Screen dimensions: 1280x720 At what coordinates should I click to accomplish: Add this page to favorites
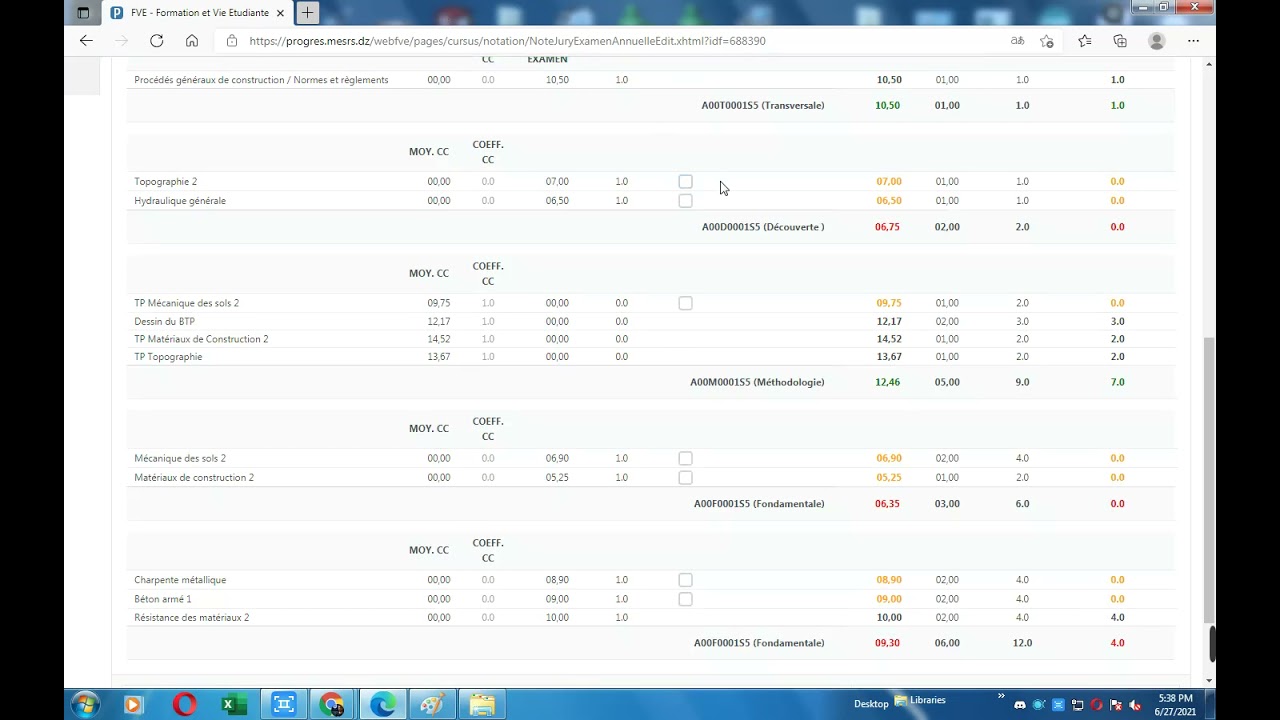[x=1047, y=41]
